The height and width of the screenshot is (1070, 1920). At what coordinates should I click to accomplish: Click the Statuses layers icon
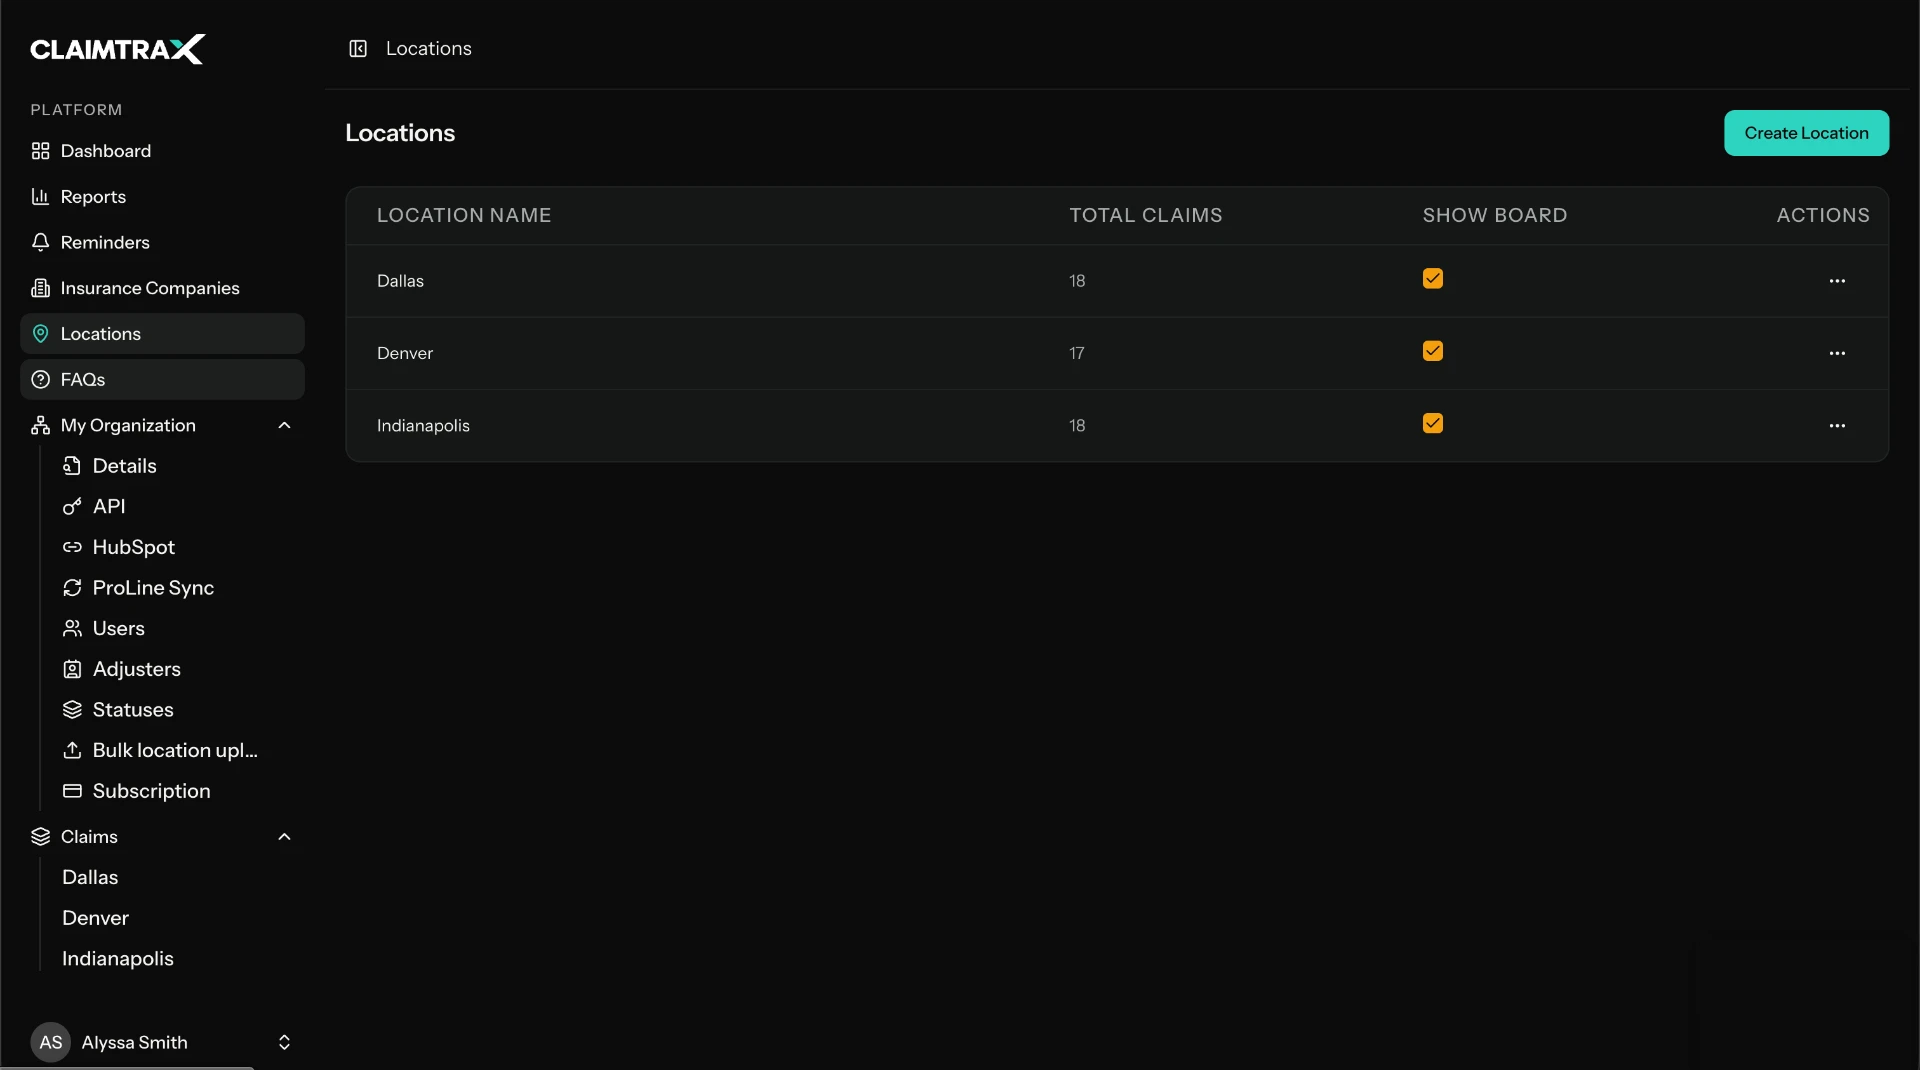[72, 710]
